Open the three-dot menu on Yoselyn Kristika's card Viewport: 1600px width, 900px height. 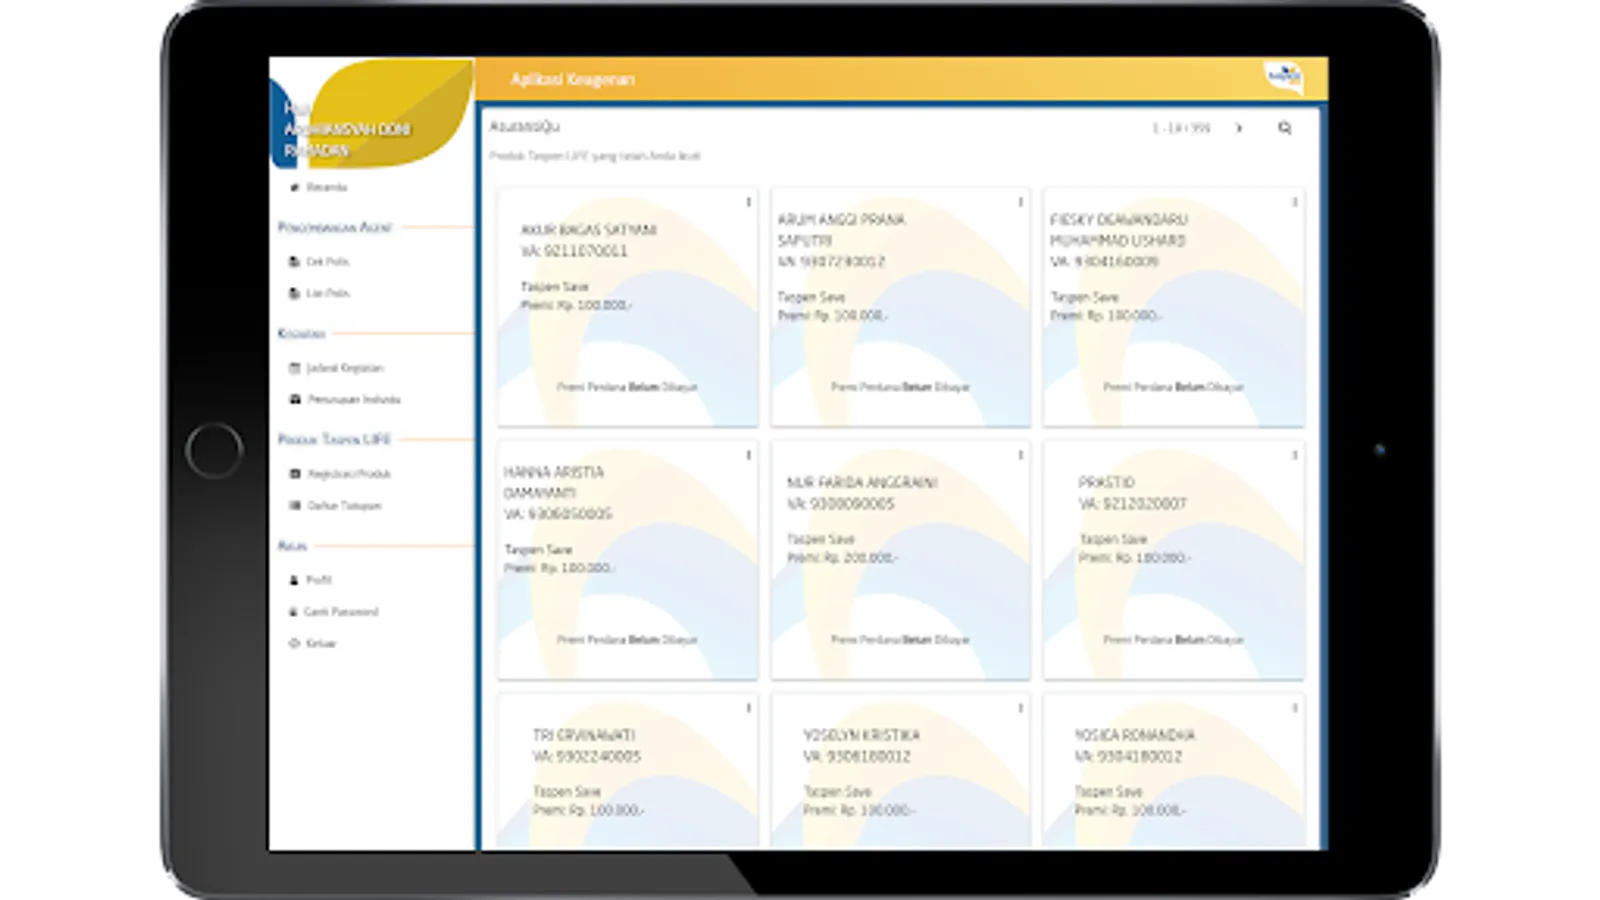(1020, 708)
